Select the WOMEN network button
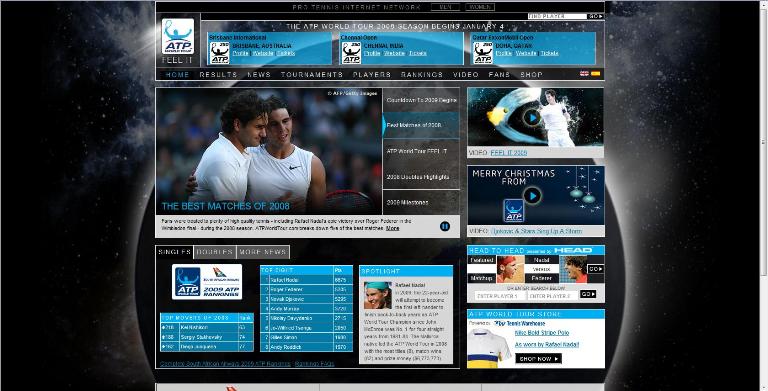This screenshot has height=391, width=768. click(480, 7)
